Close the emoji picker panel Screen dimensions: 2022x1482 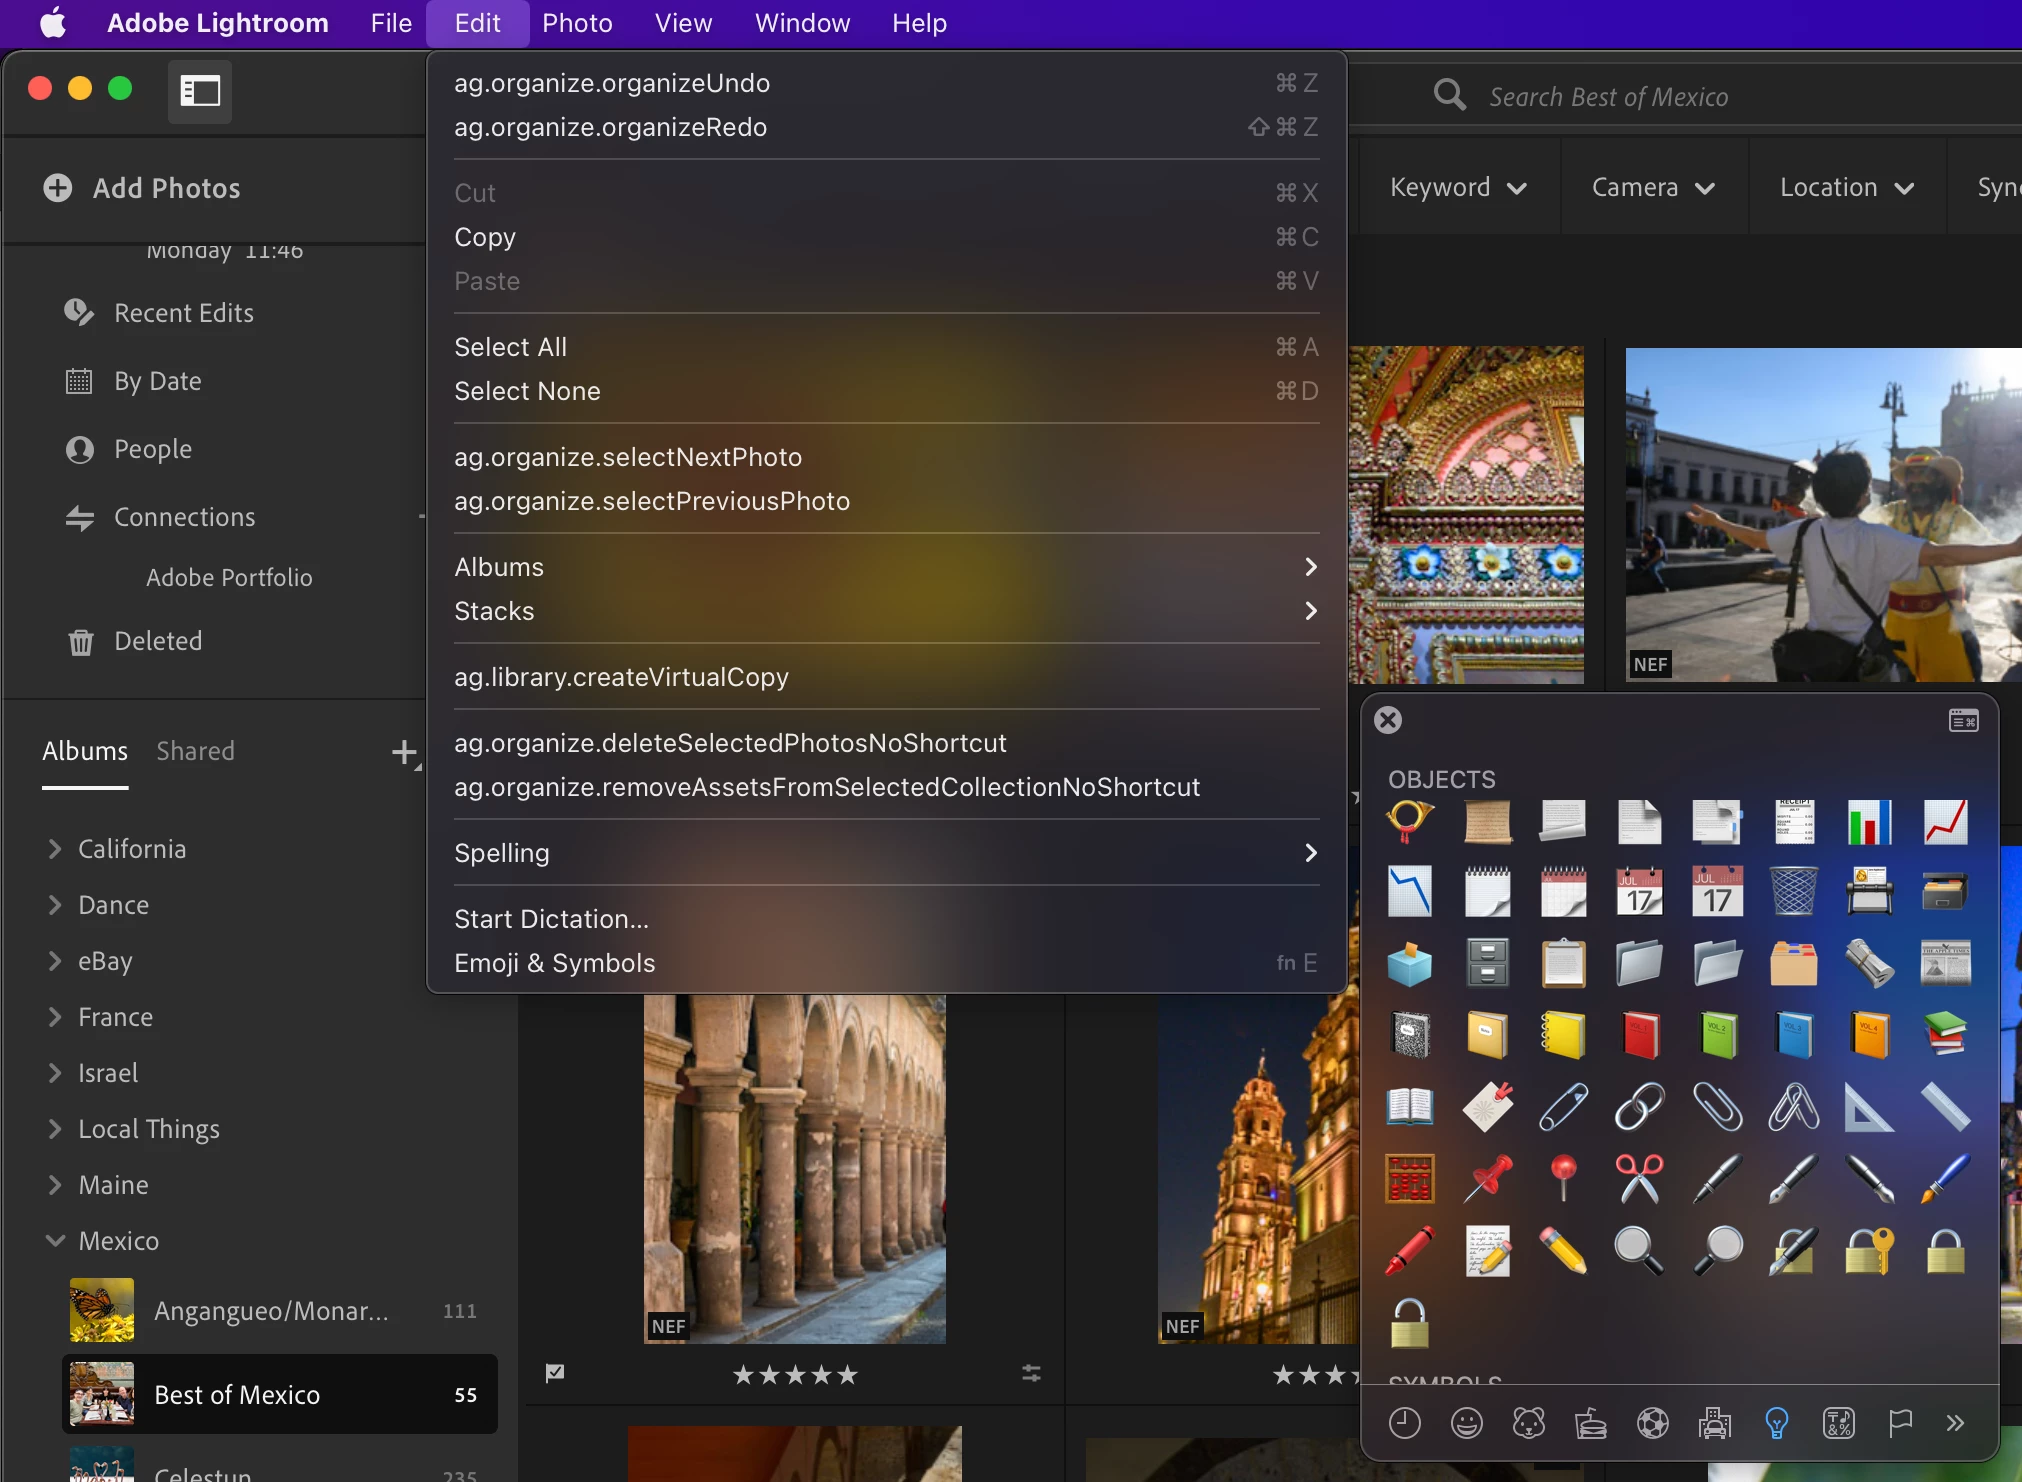pyautogui.click(x=1388, y=720)
